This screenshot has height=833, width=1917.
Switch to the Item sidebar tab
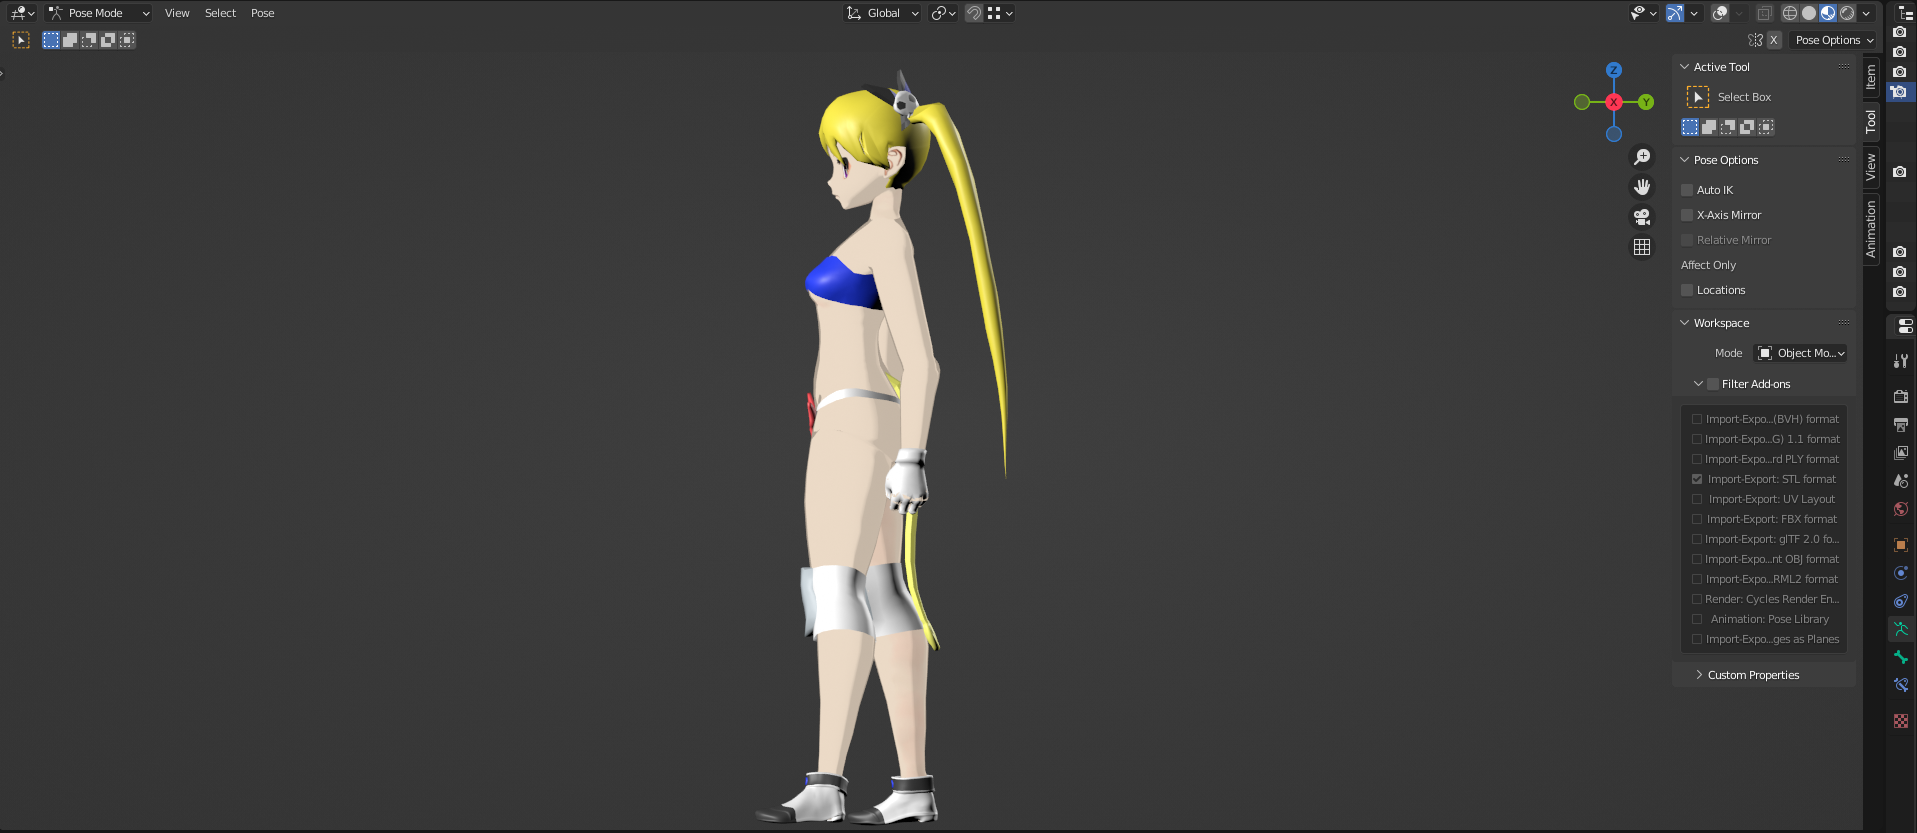tap(1871, 77)
